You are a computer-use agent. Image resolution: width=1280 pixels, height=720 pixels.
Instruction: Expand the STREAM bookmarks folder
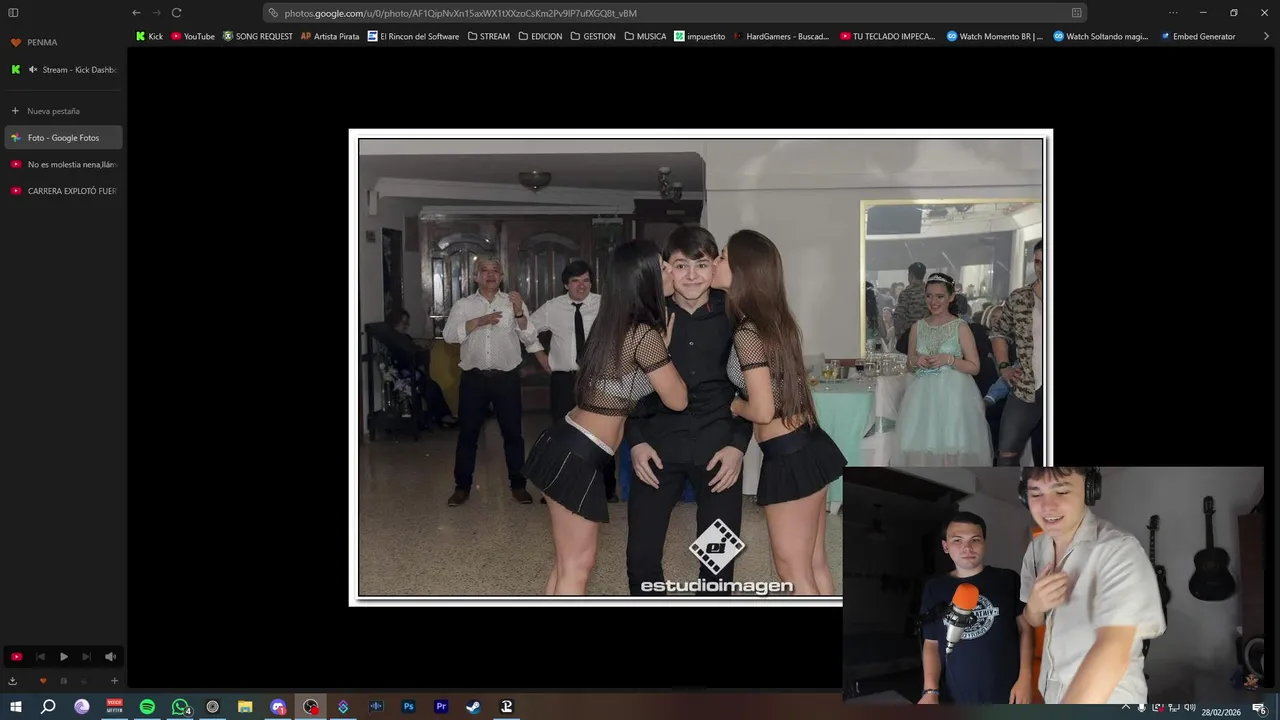click(488, 36)
